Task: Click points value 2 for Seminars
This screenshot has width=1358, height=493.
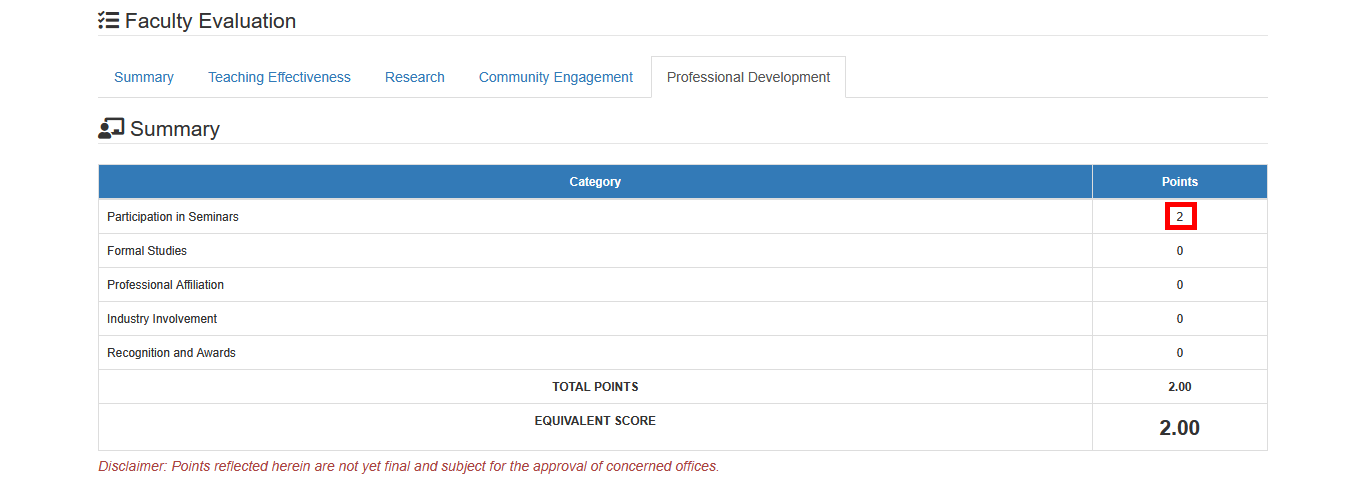Action: (x=1180, y=216)
